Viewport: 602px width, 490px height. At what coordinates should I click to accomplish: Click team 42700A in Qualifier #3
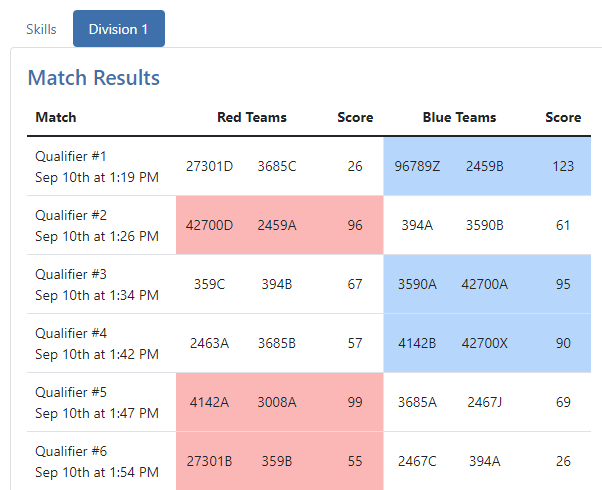click(x=484, y=284)
